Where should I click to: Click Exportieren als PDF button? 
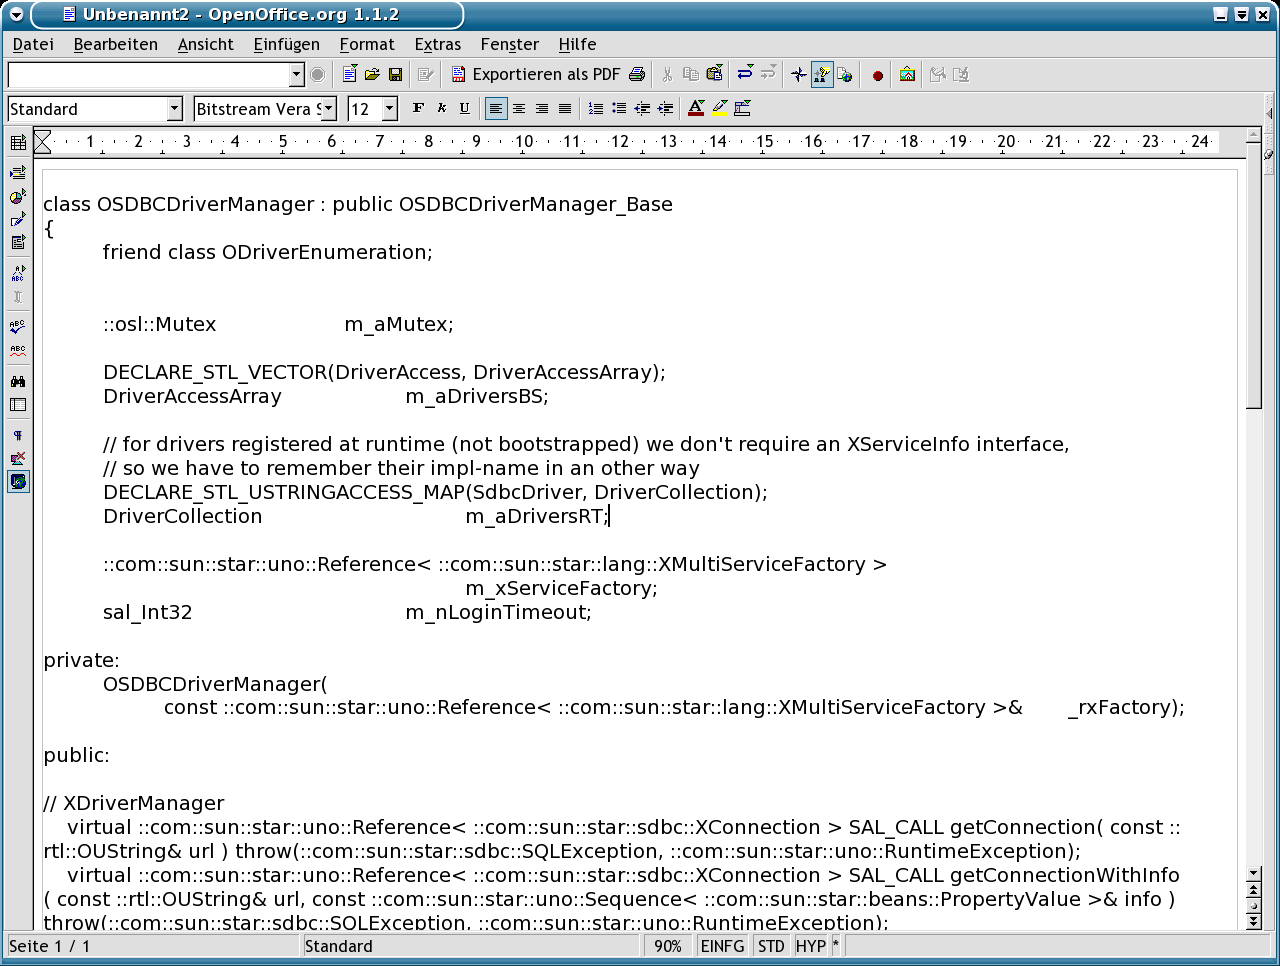[x=536, y=75]
